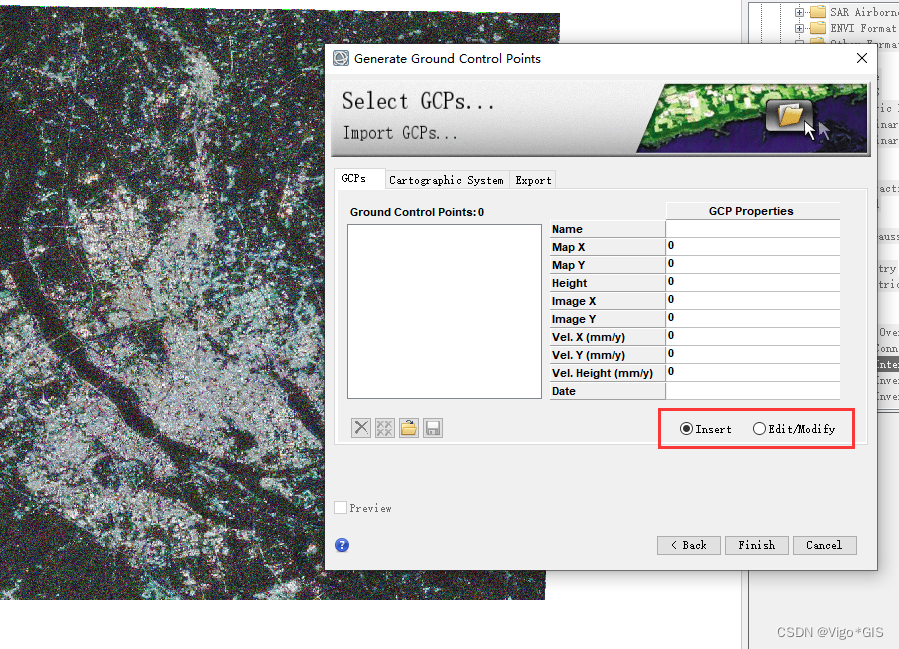Click the GCP Properties column header

(x=752, y=211)
